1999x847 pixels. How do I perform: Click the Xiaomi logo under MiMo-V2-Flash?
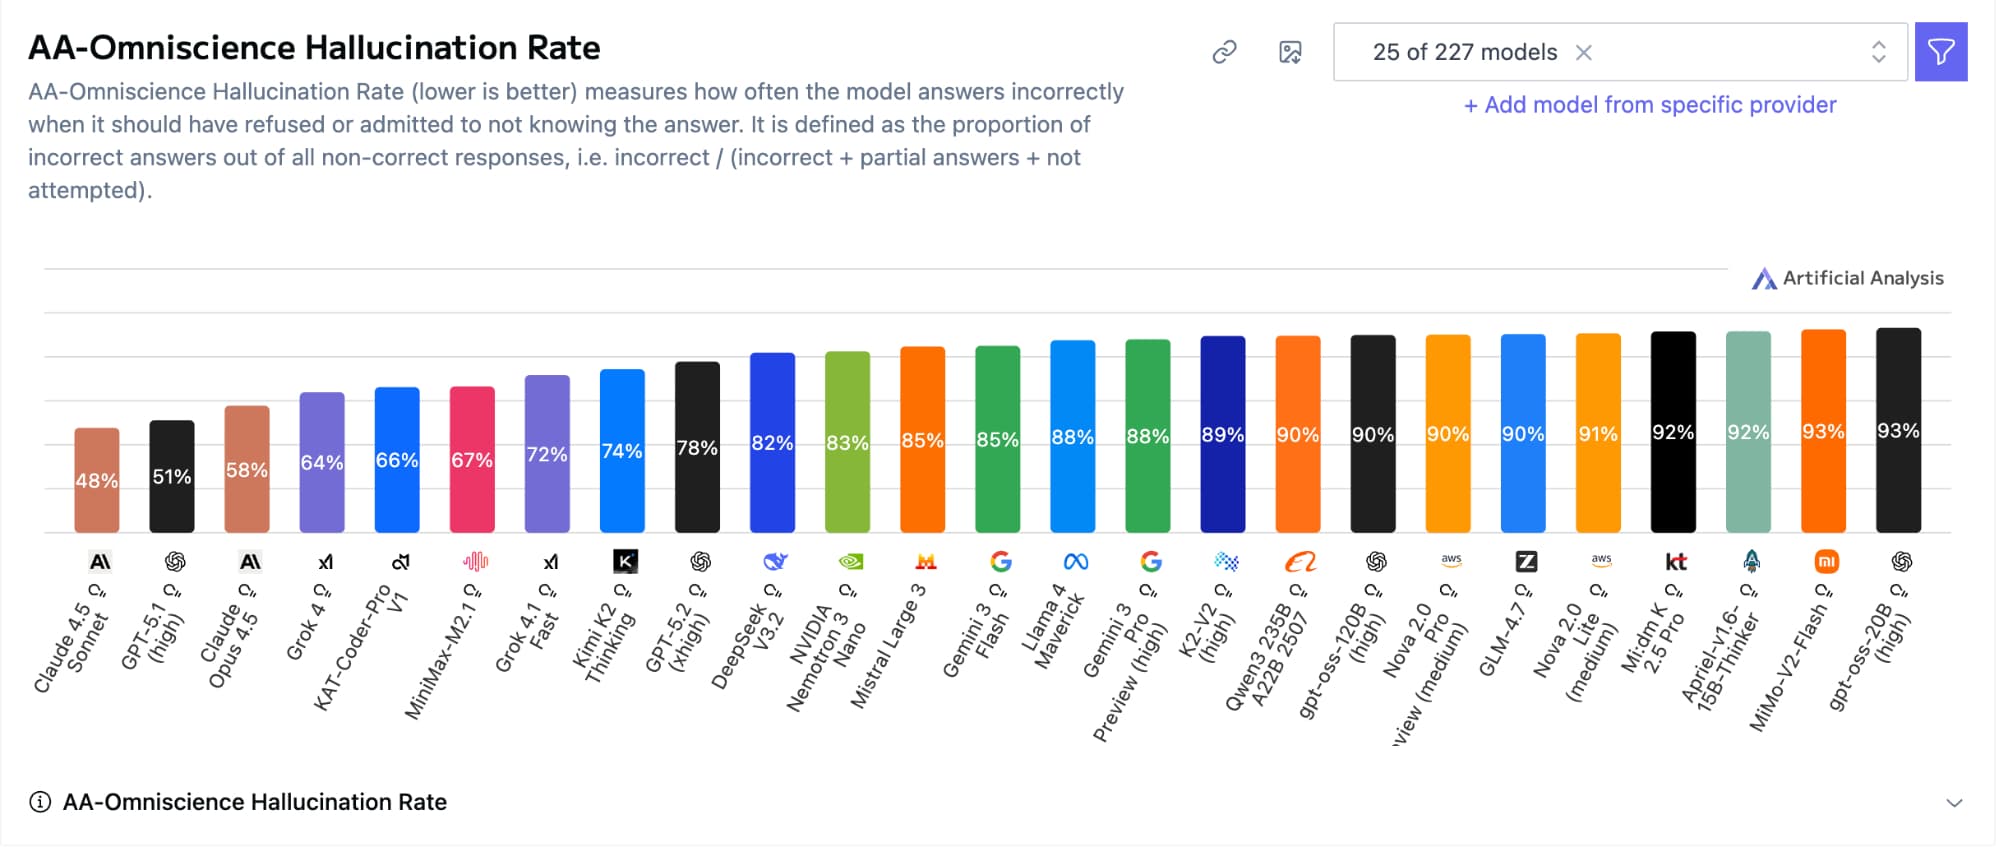coord(1826,562)
